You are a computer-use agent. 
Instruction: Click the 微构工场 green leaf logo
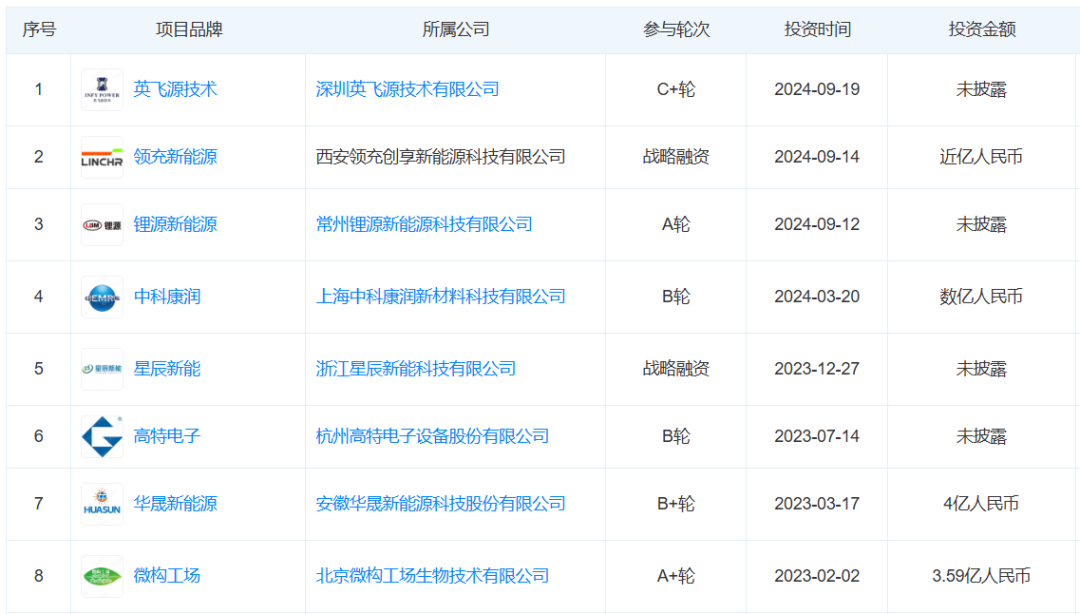click(102, 576)
